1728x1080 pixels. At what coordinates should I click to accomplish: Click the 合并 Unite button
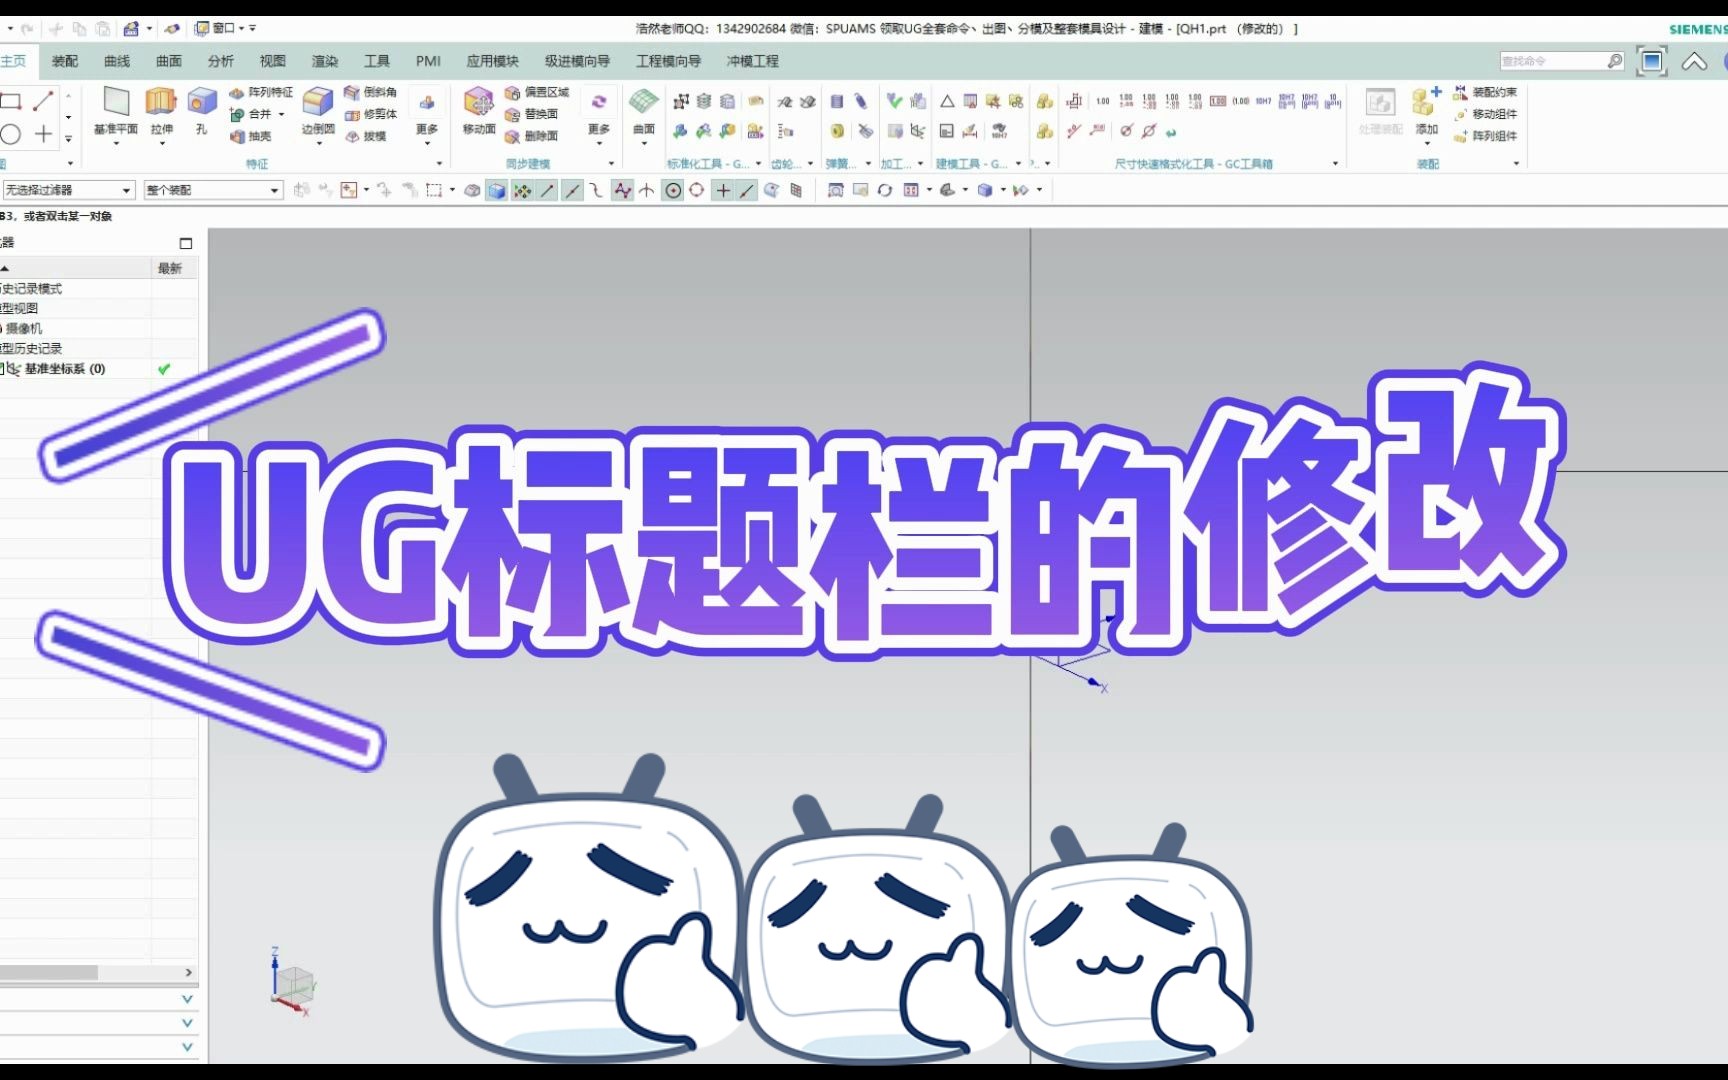(258, 113)
